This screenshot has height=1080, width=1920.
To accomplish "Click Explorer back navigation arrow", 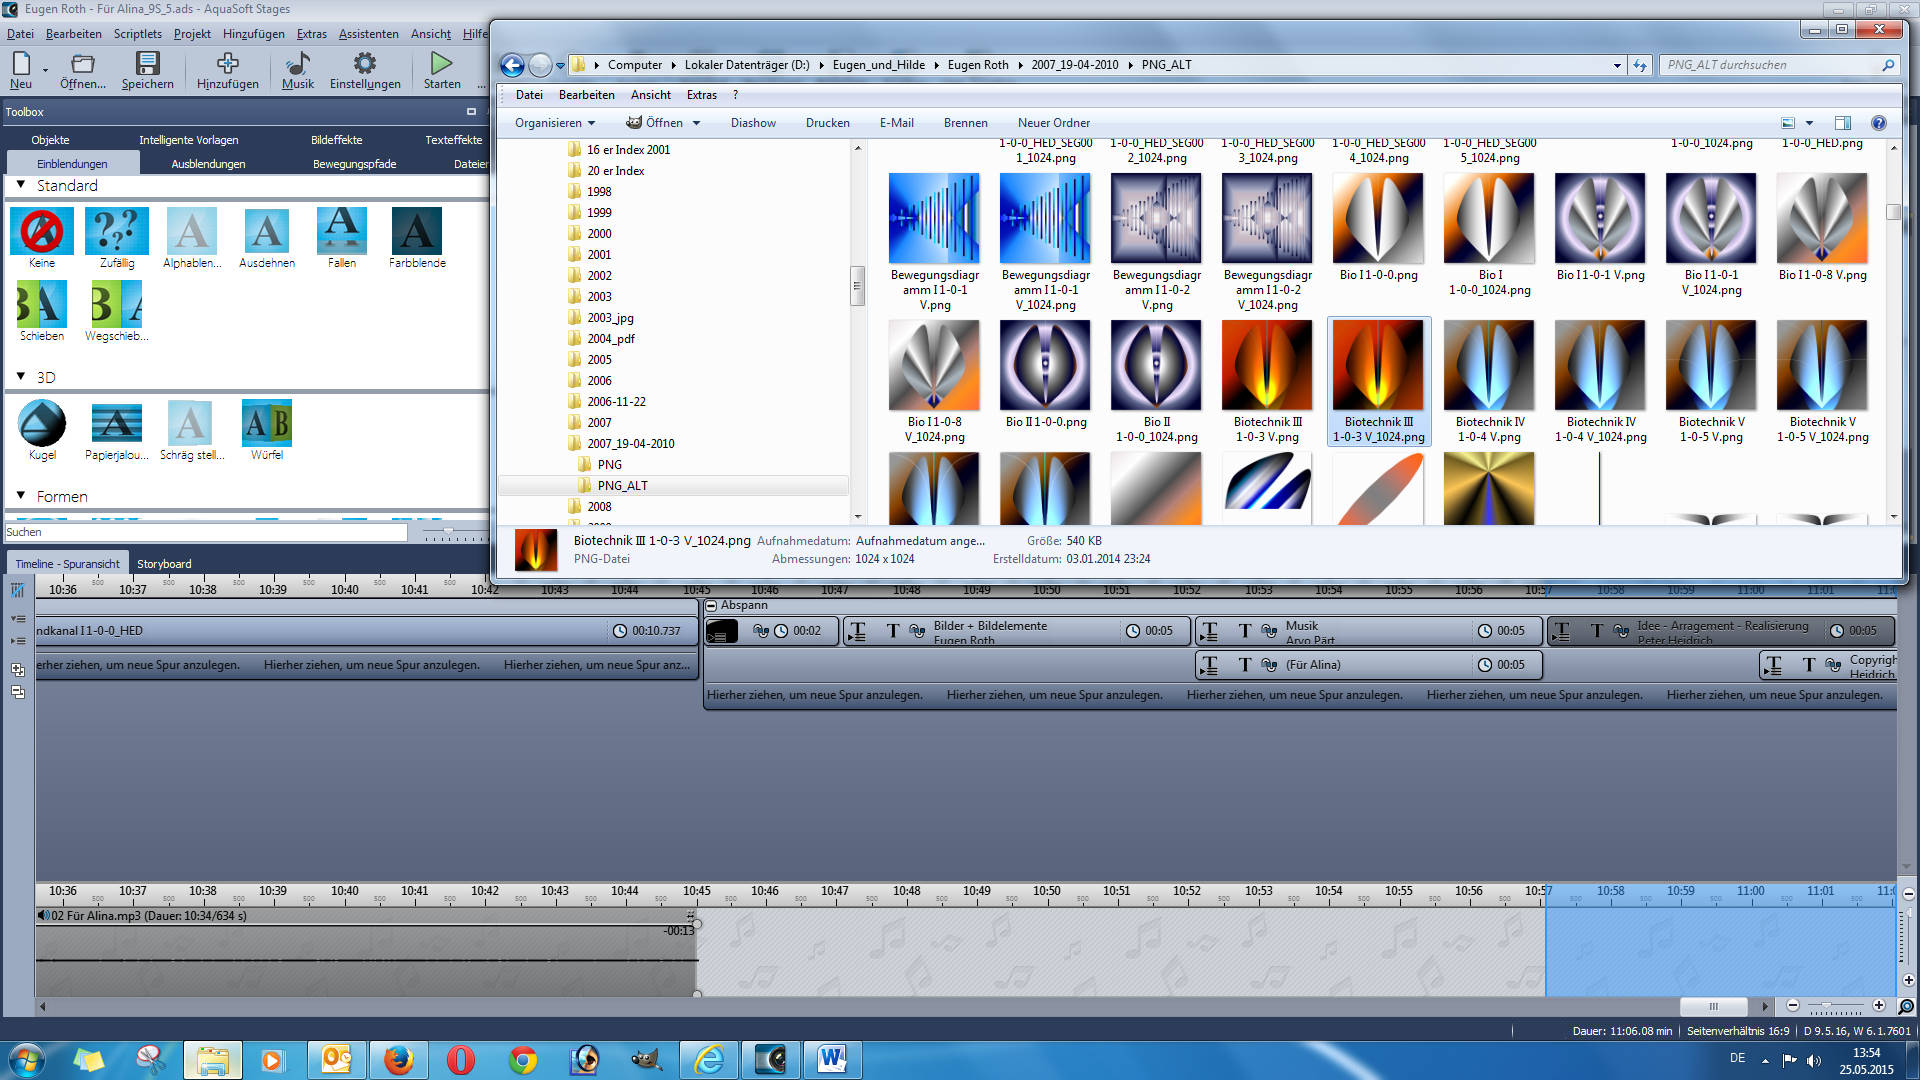I will click(x=512, y=65).
